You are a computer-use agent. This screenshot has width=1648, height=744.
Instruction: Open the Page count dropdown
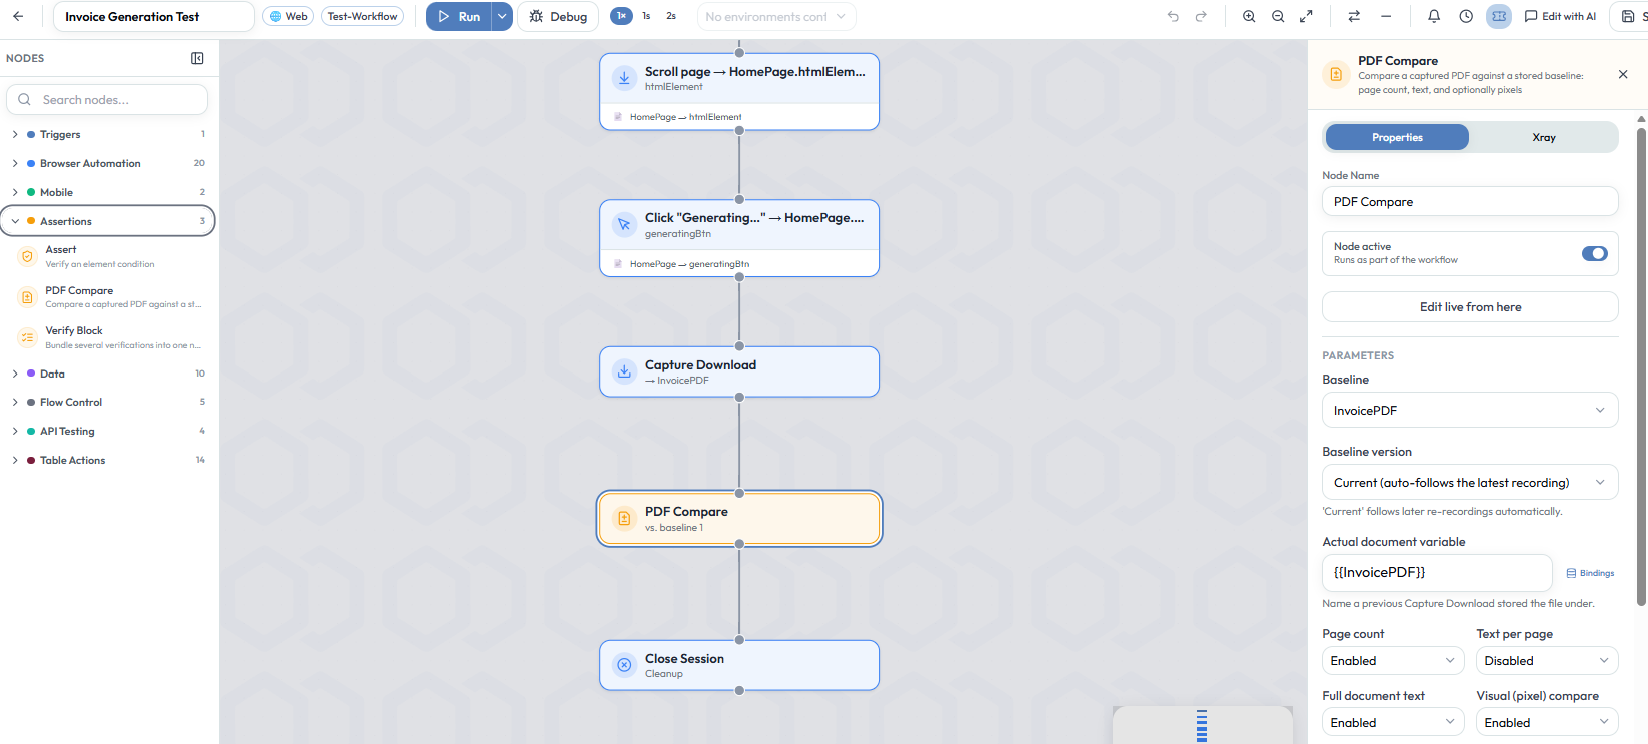point(1393,661)
